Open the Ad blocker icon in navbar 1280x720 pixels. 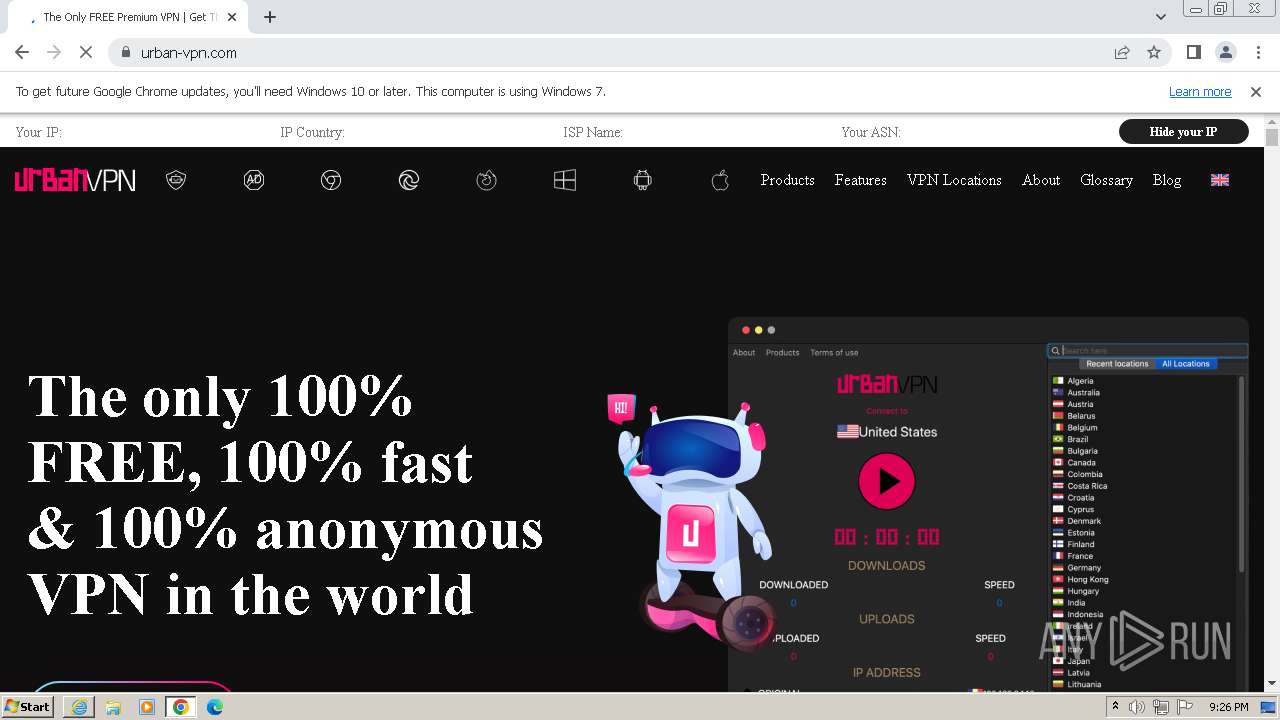[x=254, y=180]
